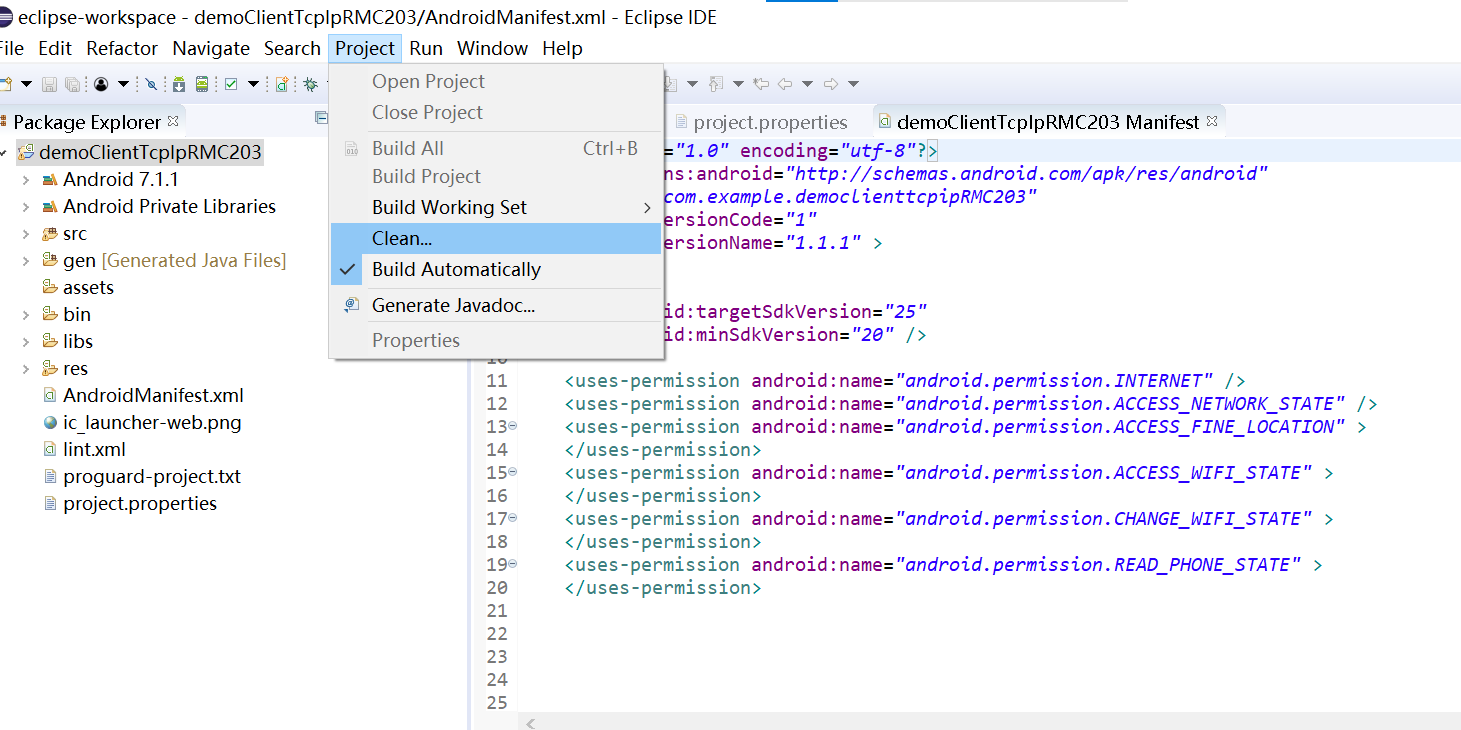Open the Back history dropdown arrow
The height and width of the screenshot is (730, 1461).
(807, 84)
